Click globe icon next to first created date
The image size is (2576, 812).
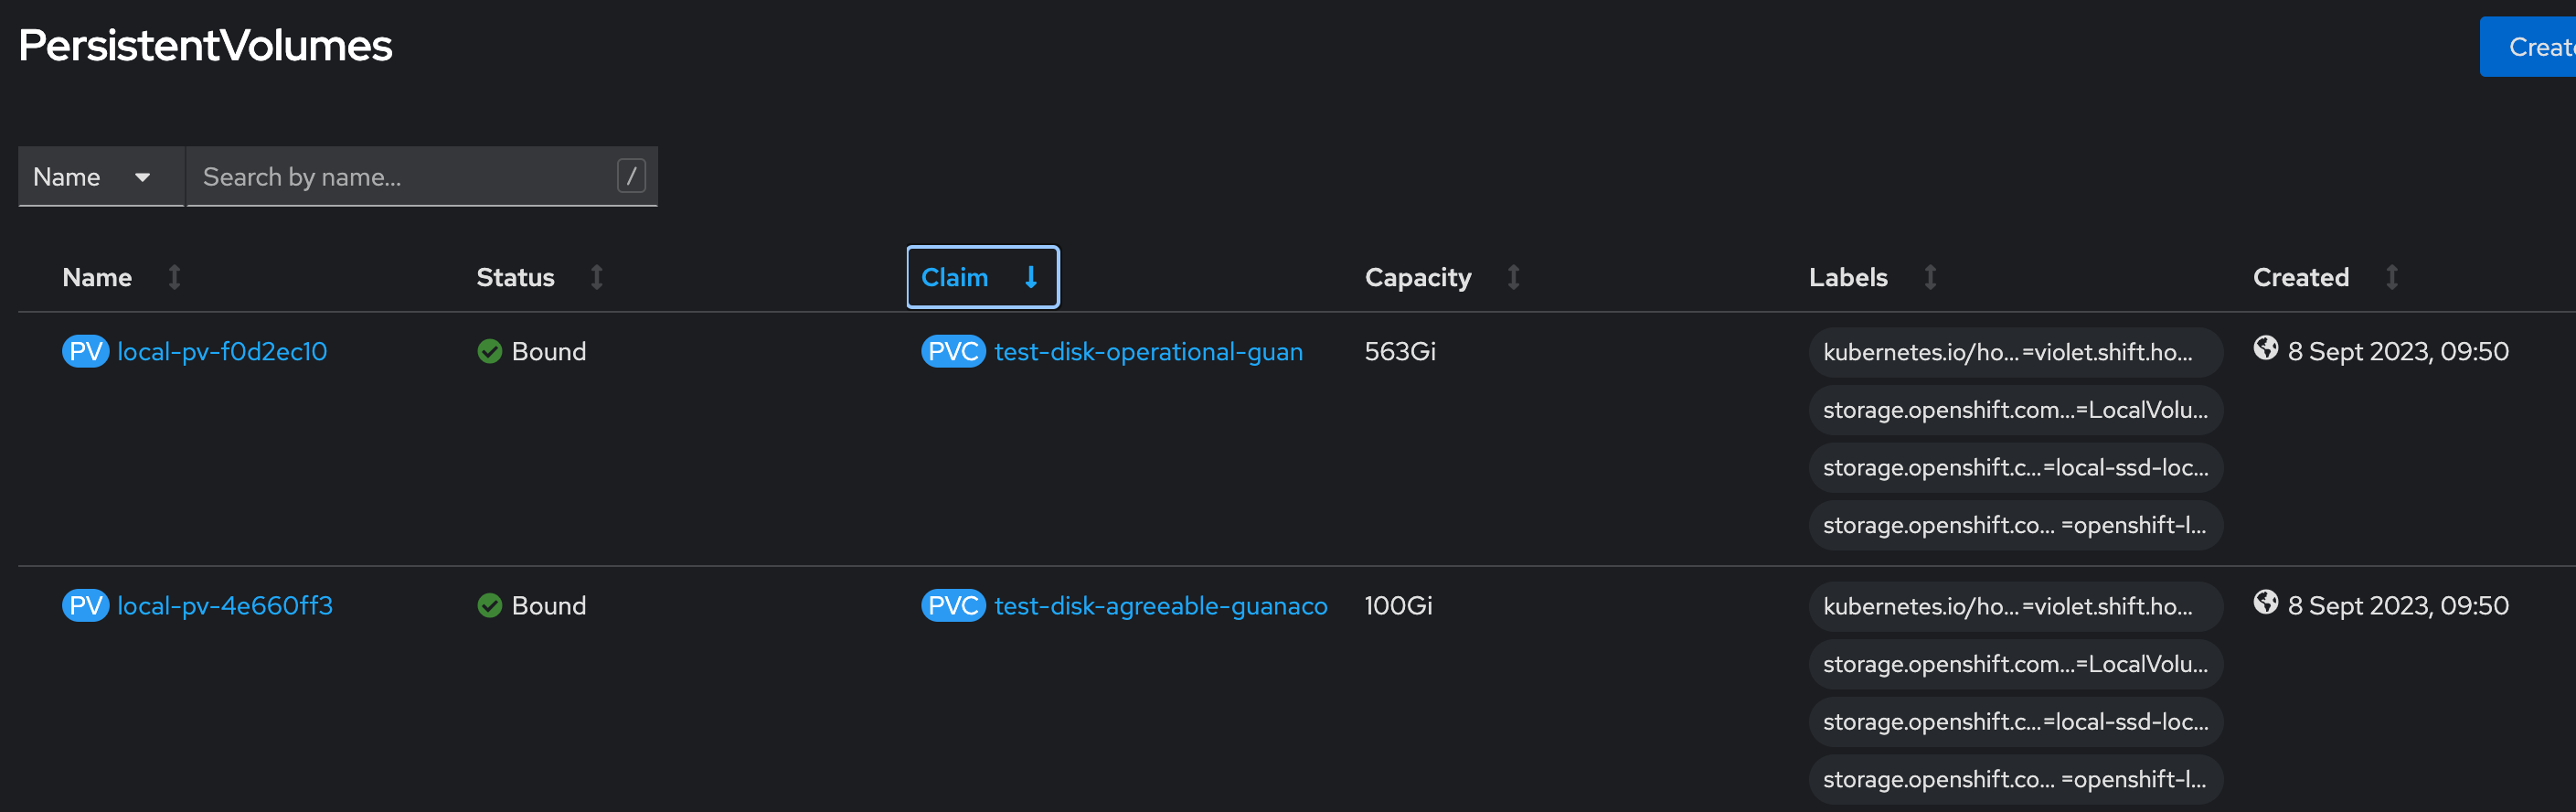pyautogui.click(x=2265, y=348)
